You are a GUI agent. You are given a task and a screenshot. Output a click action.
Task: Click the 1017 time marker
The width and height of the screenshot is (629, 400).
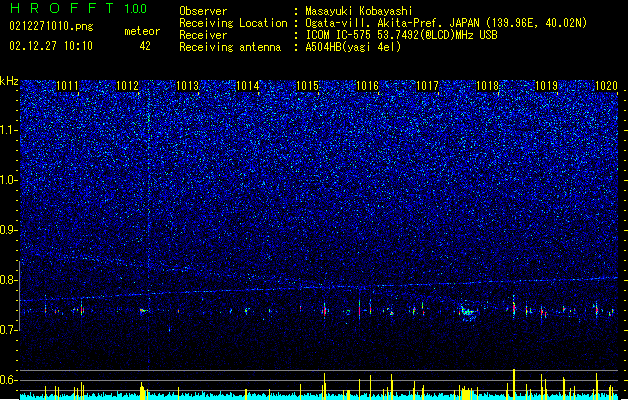click(x=427, y=86)
